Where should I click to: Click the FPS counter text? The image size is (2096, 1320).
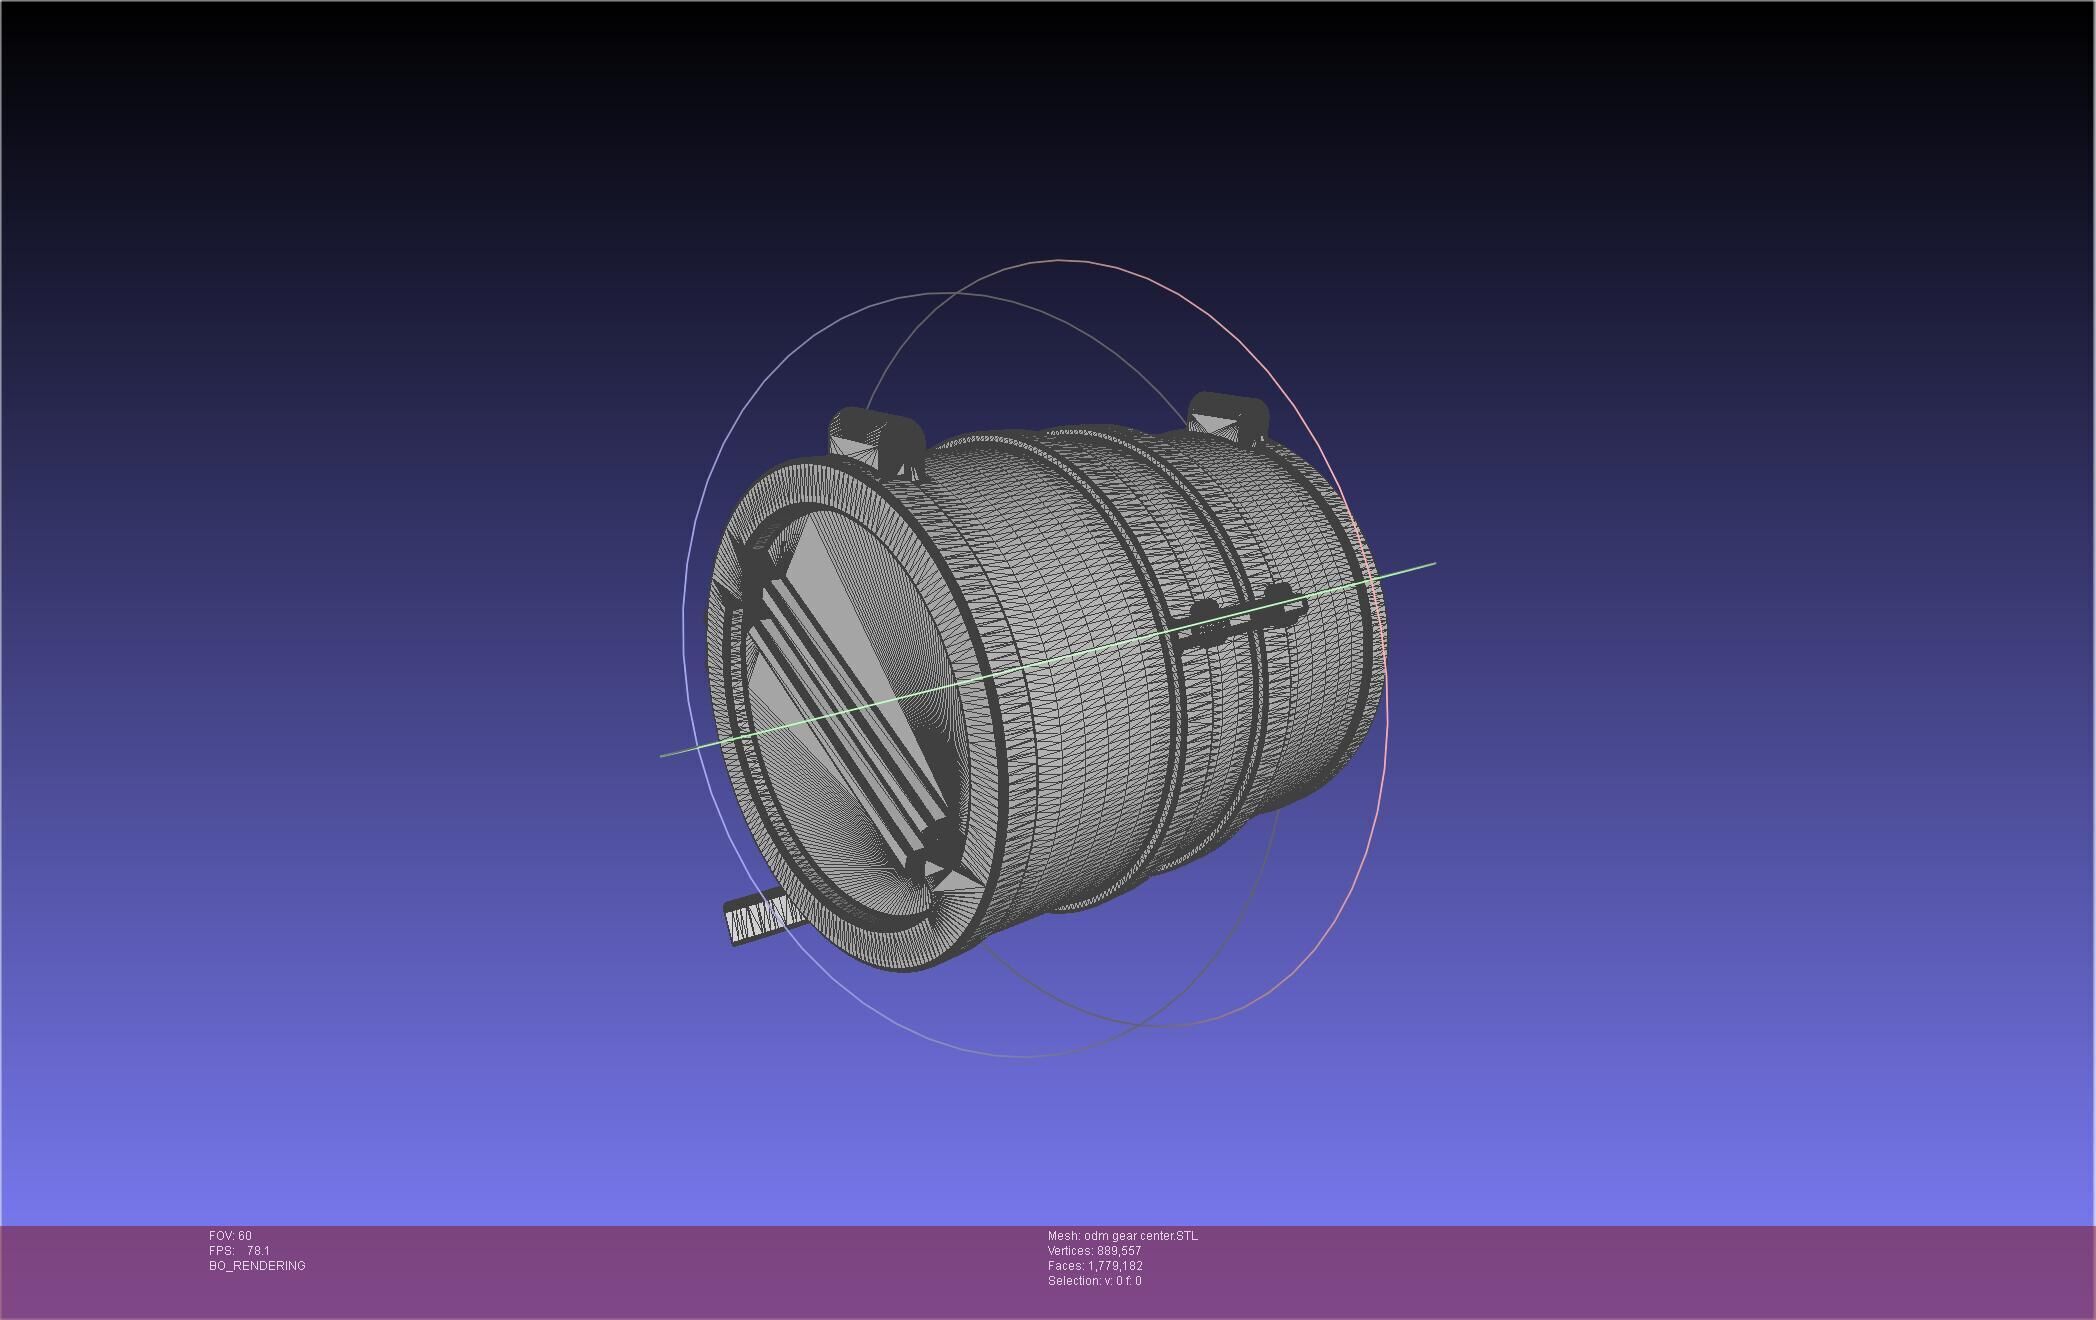tap(239, 1251)
